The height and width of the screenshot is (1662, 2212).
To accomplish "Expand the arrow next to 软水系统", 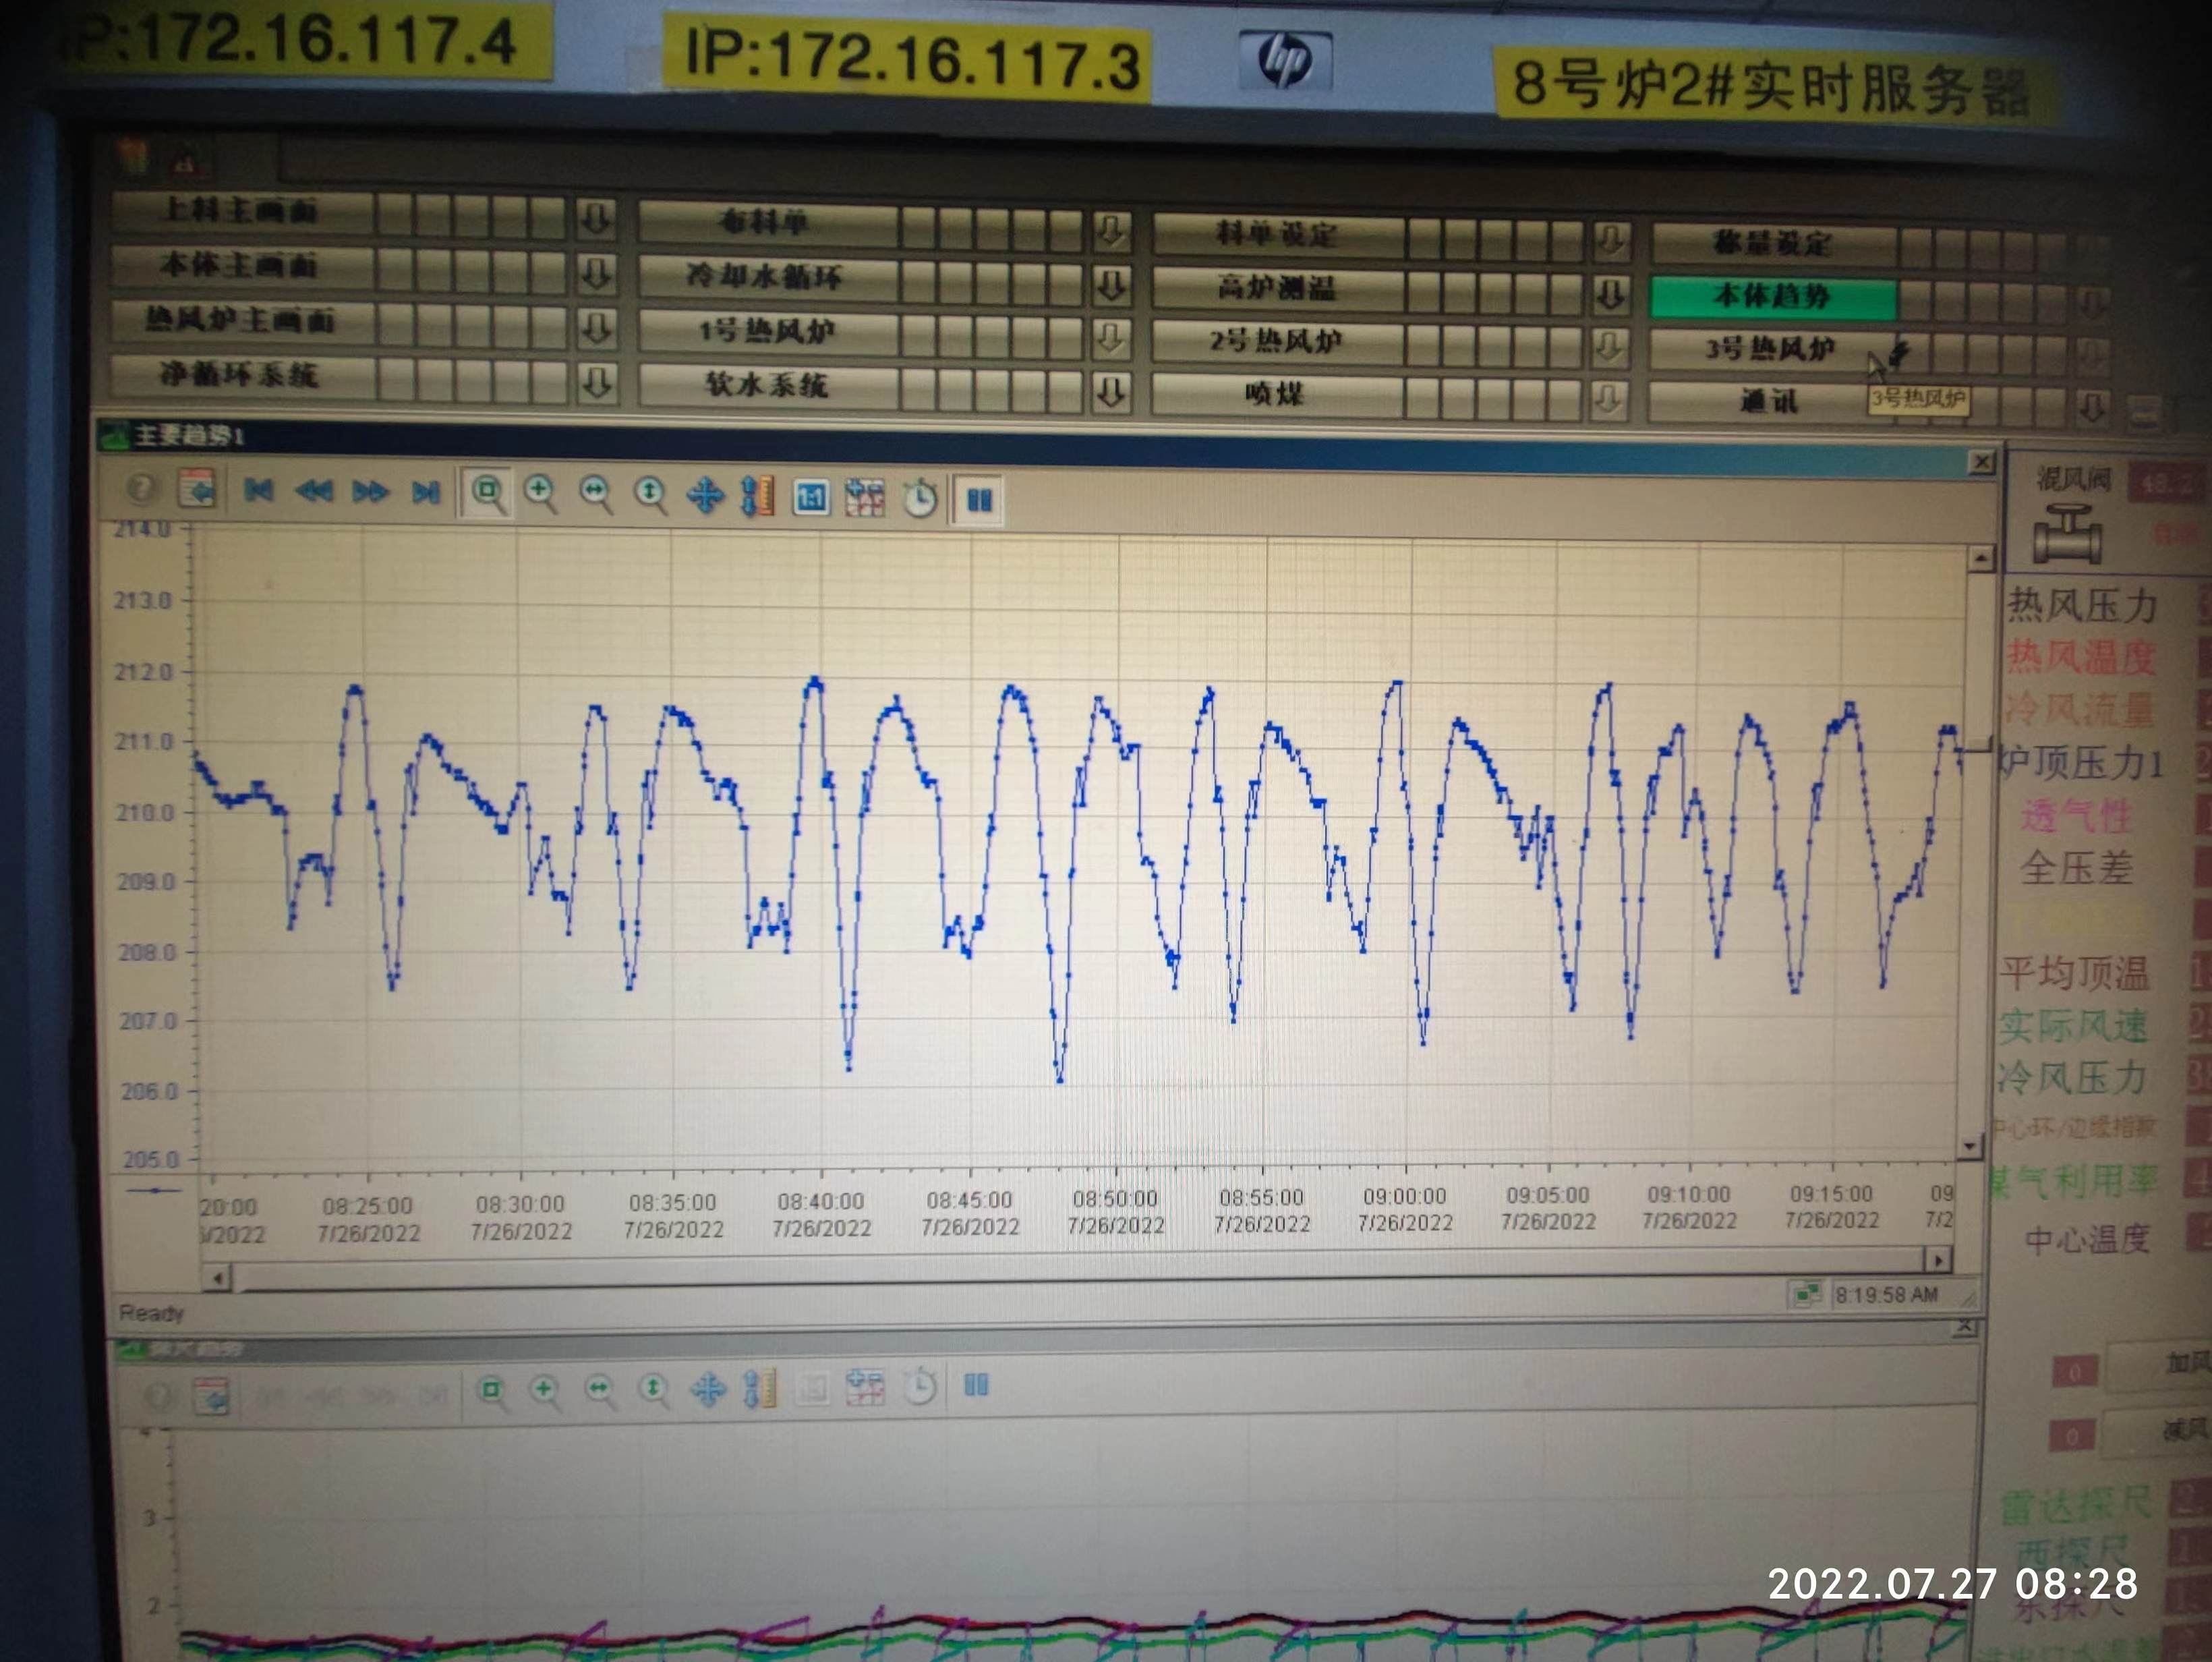I will point(1111,393).
